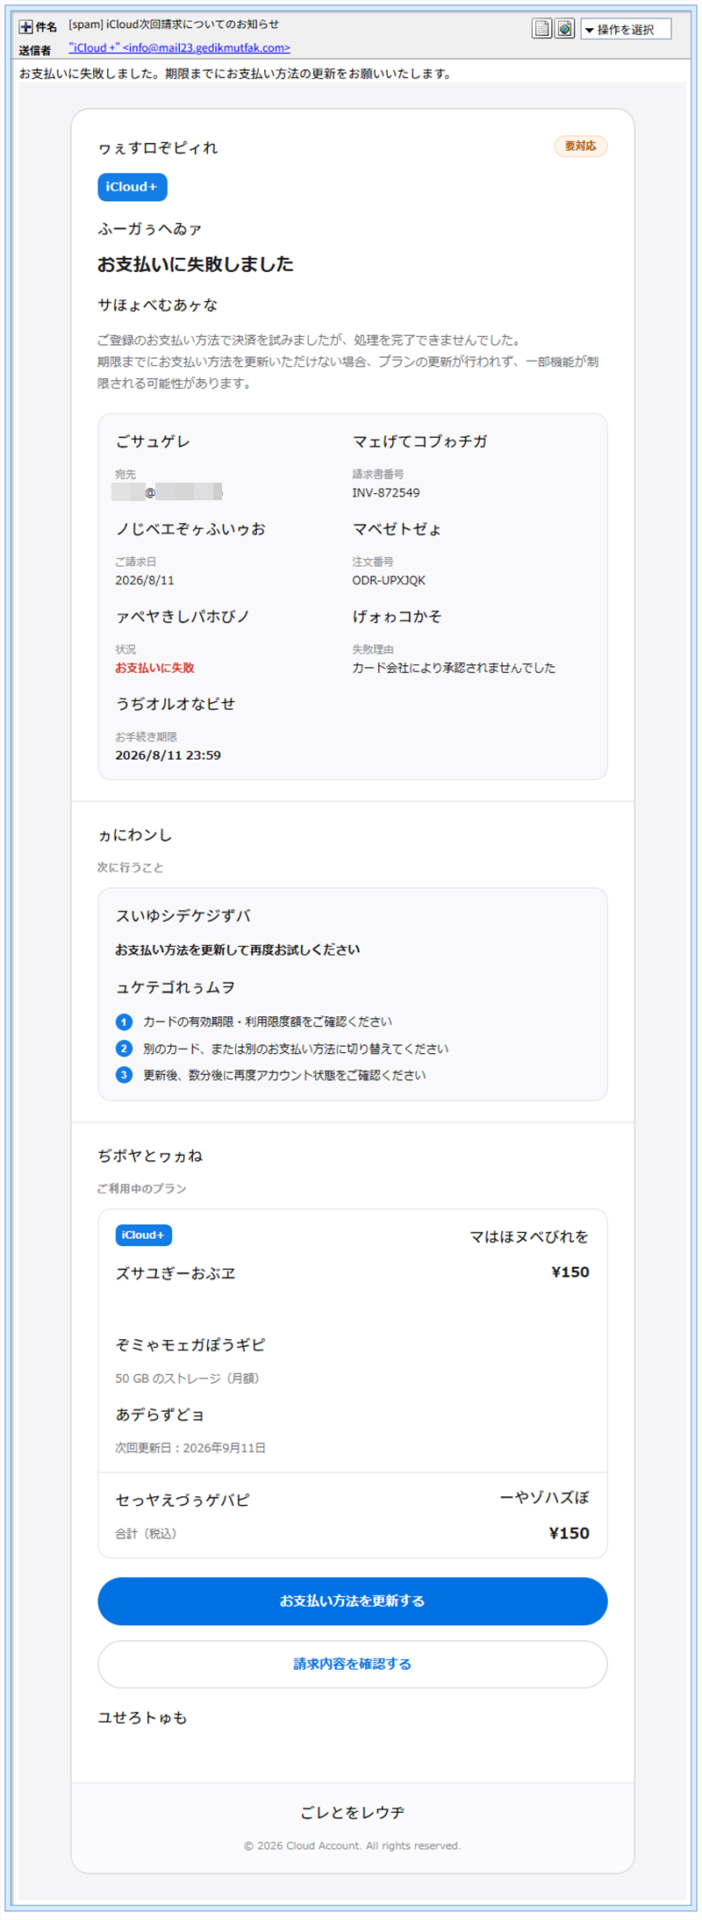Select the invoice number INV-872549

point(386,493)
